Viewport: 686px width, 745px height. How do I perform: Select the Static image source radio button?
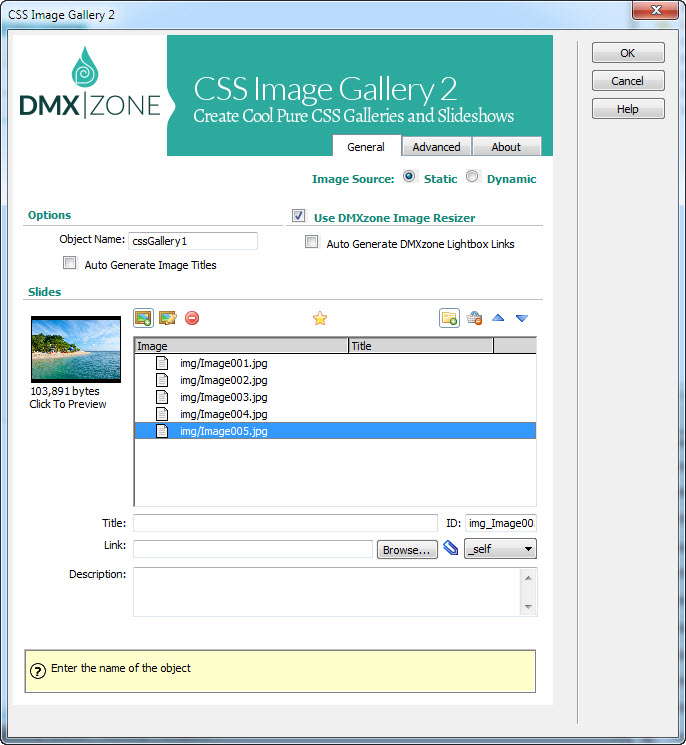[x=409, y=176]
